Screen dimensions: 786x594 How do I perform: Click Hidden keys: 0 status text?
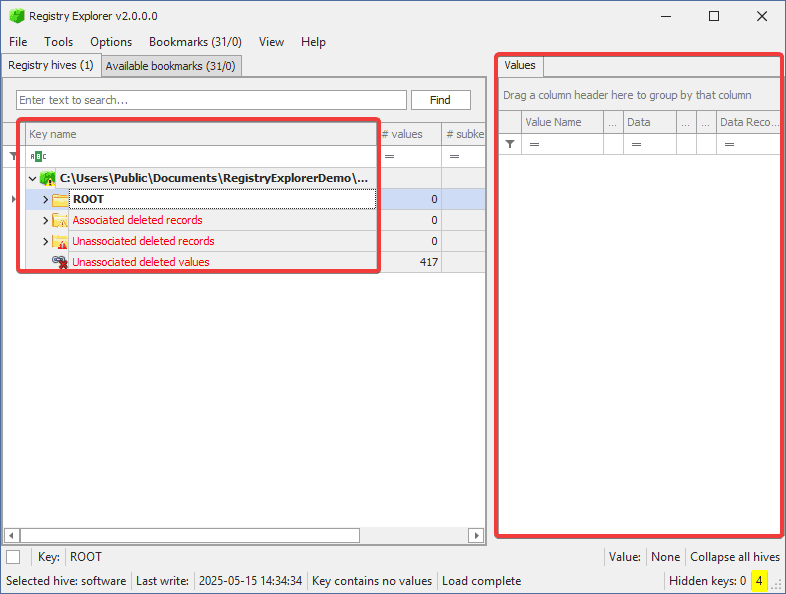coord(707,581)
